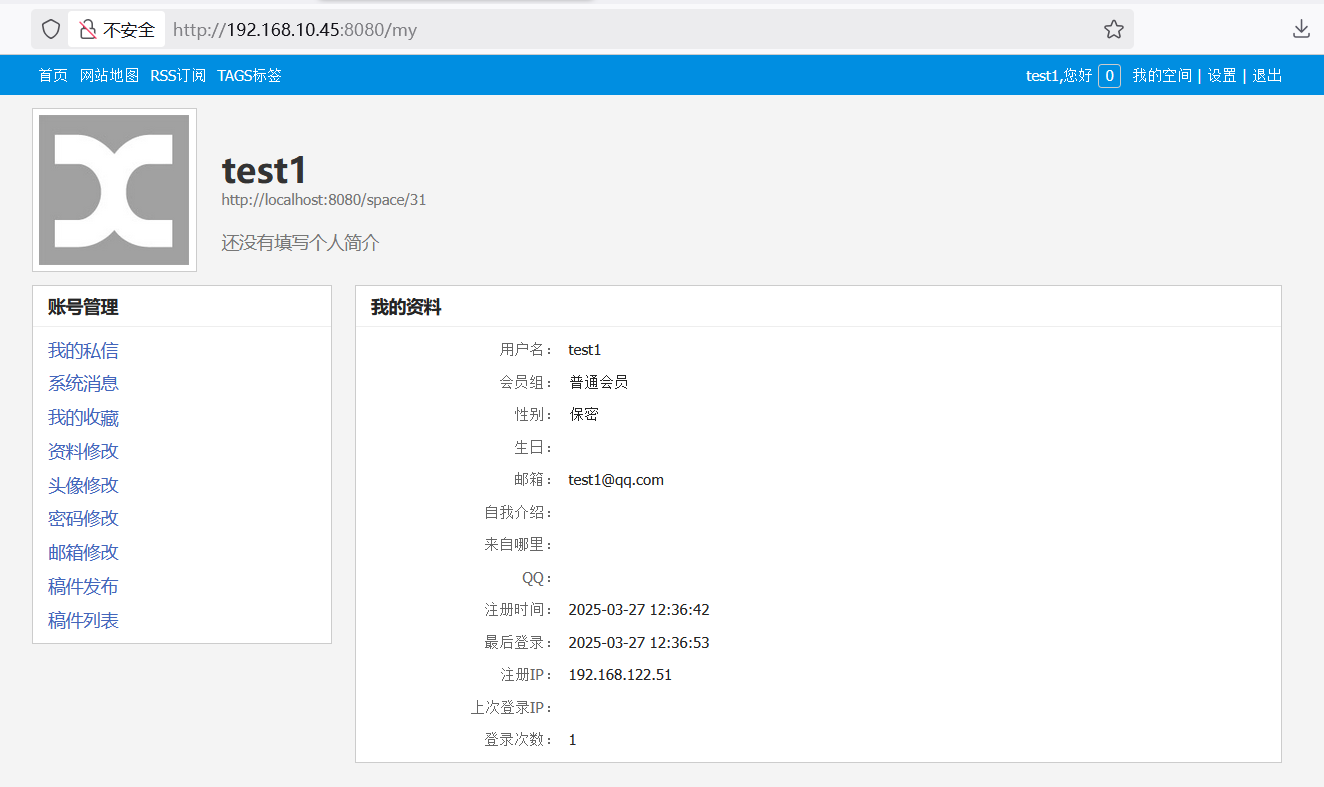Open 我的收藏 in the sidebar
The image size is (1324, 787).
(x=83, y=418)
